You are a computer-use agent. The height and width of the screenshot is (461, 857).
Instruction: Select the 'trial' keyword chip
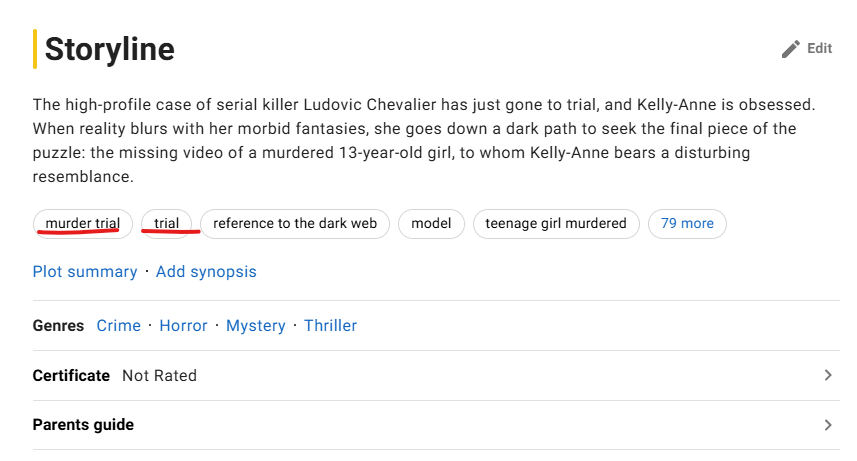click(x=167, y=224)
